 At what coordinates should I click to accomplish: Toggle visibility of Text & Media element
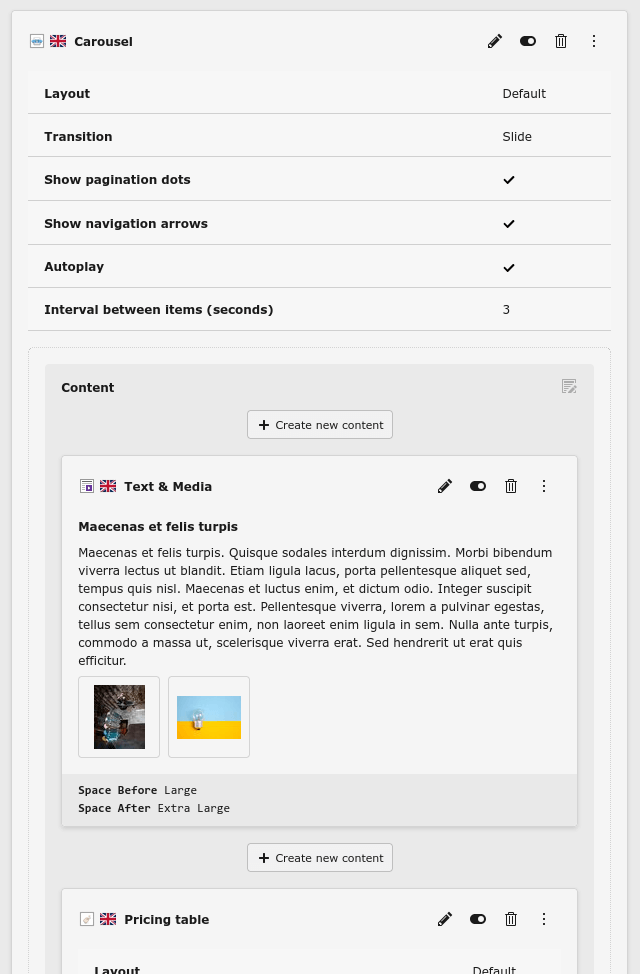(x=478, y=486)
